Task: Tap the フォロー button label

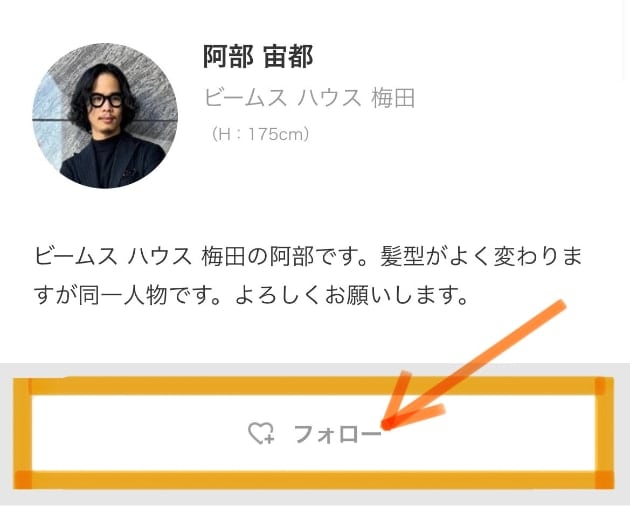Action: (338, 434)
